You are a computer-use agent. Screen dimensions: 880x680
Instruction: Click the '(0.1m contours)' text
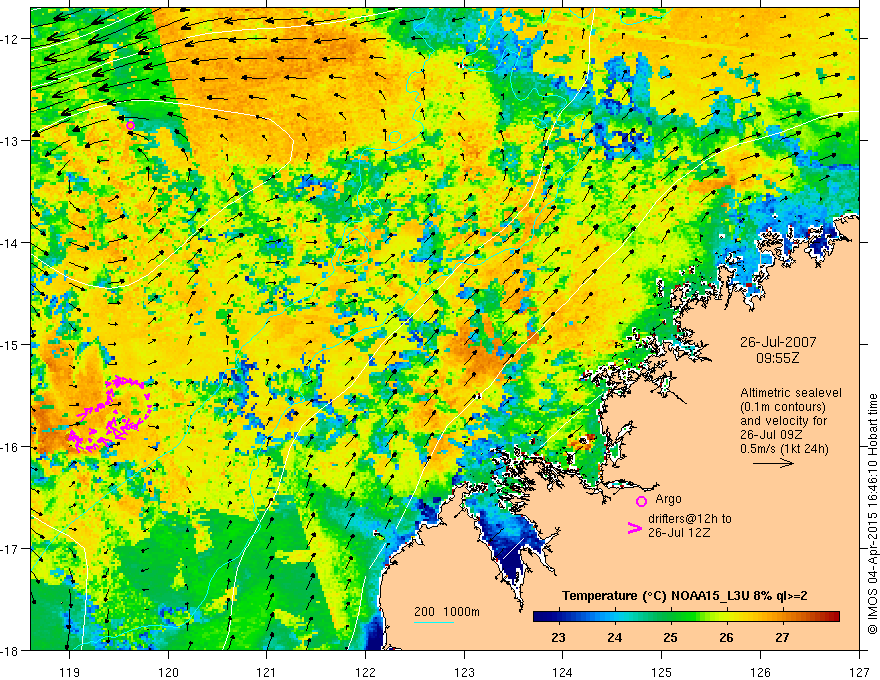[x=783, y=407]
